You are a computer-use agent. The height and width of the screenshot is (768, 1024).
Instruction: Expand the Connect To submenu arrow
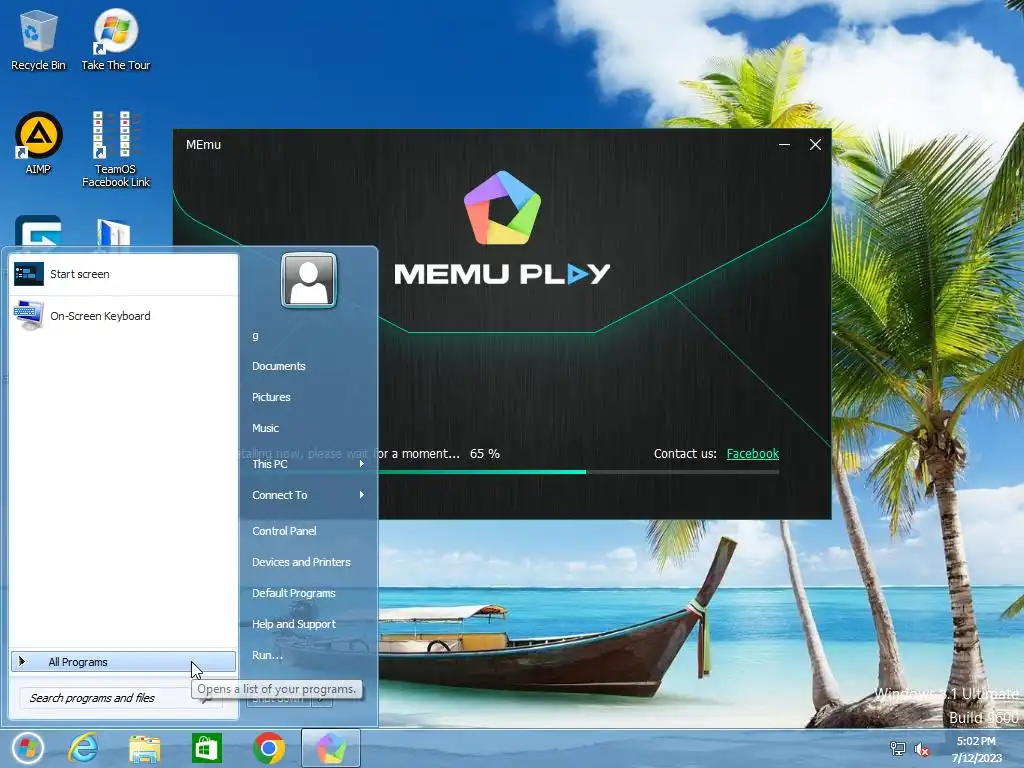[361, 495]
